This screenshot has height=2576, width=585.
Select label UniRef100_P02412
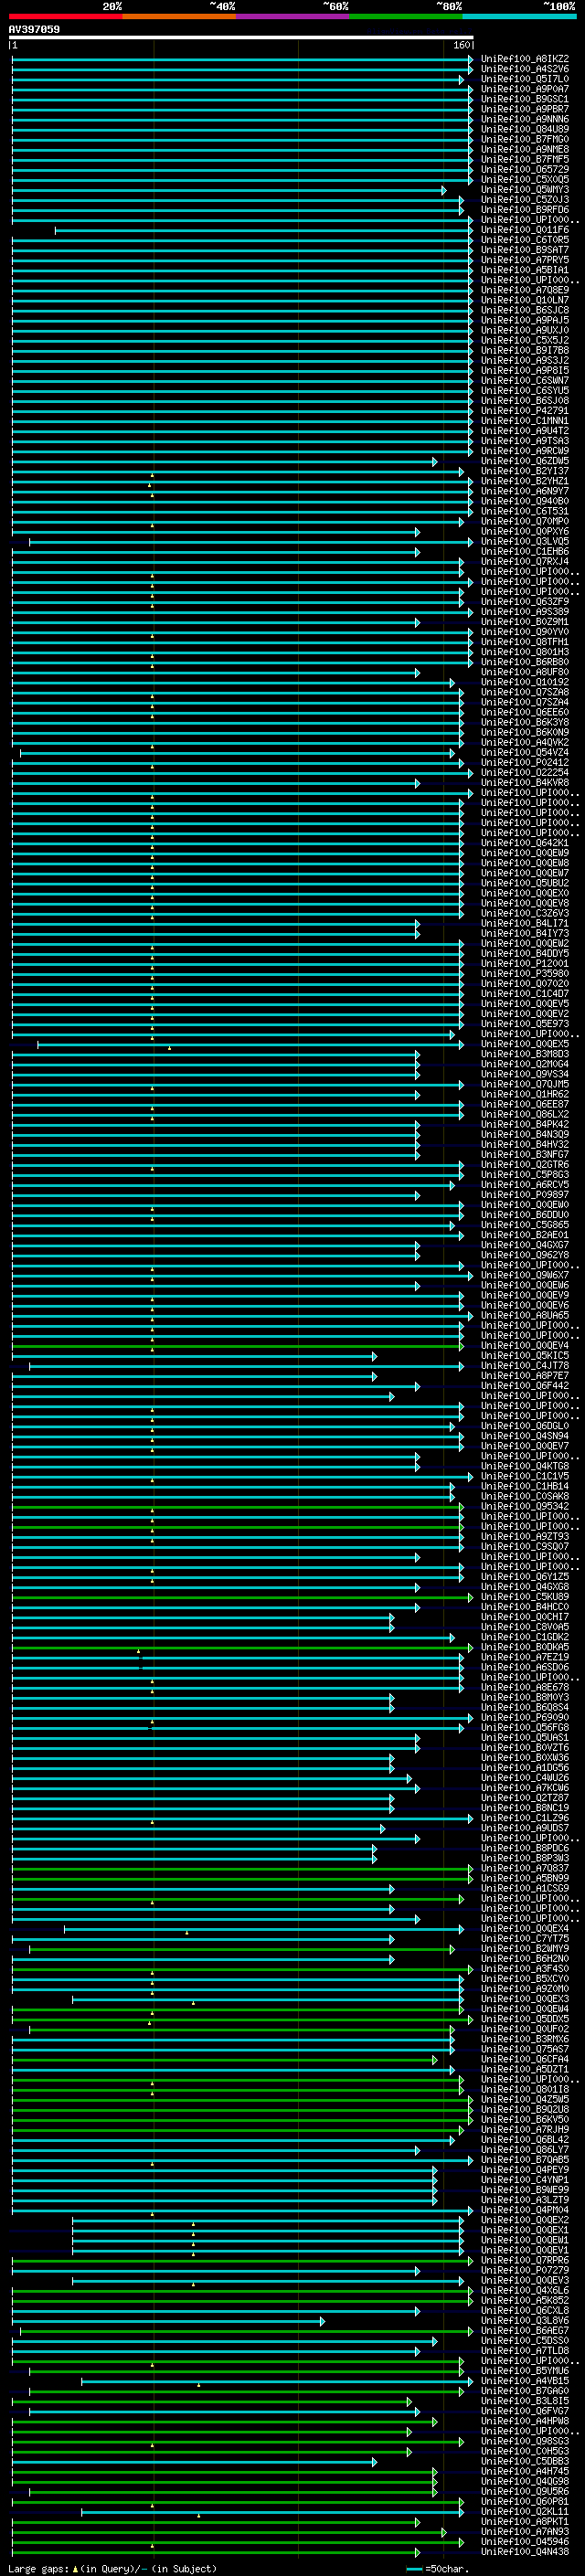coord(525,762)
